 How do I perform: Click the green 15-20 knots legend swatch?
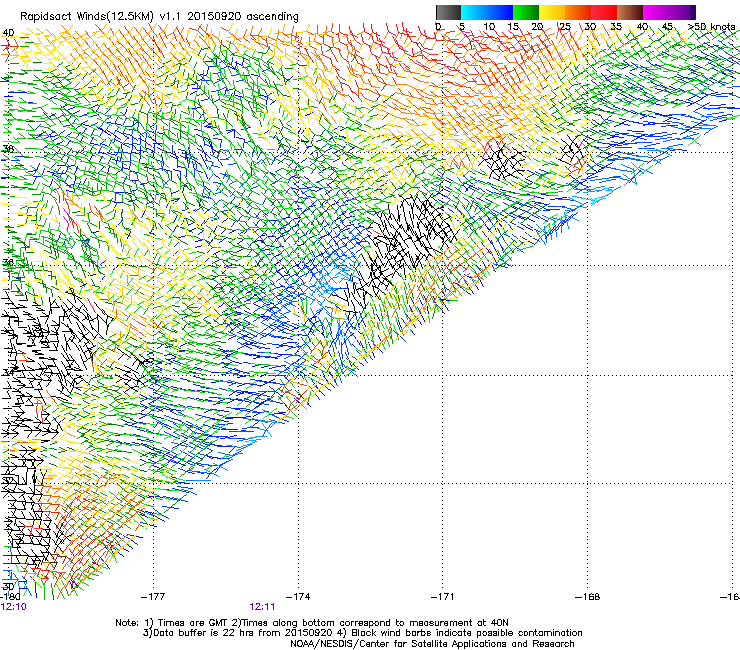[526, 12]
